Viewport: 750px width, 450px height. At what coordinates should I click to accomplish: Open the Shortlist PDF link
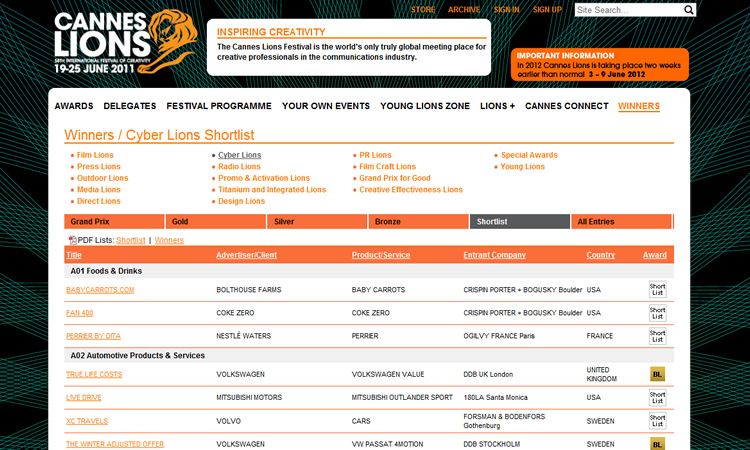click(130, 240)
